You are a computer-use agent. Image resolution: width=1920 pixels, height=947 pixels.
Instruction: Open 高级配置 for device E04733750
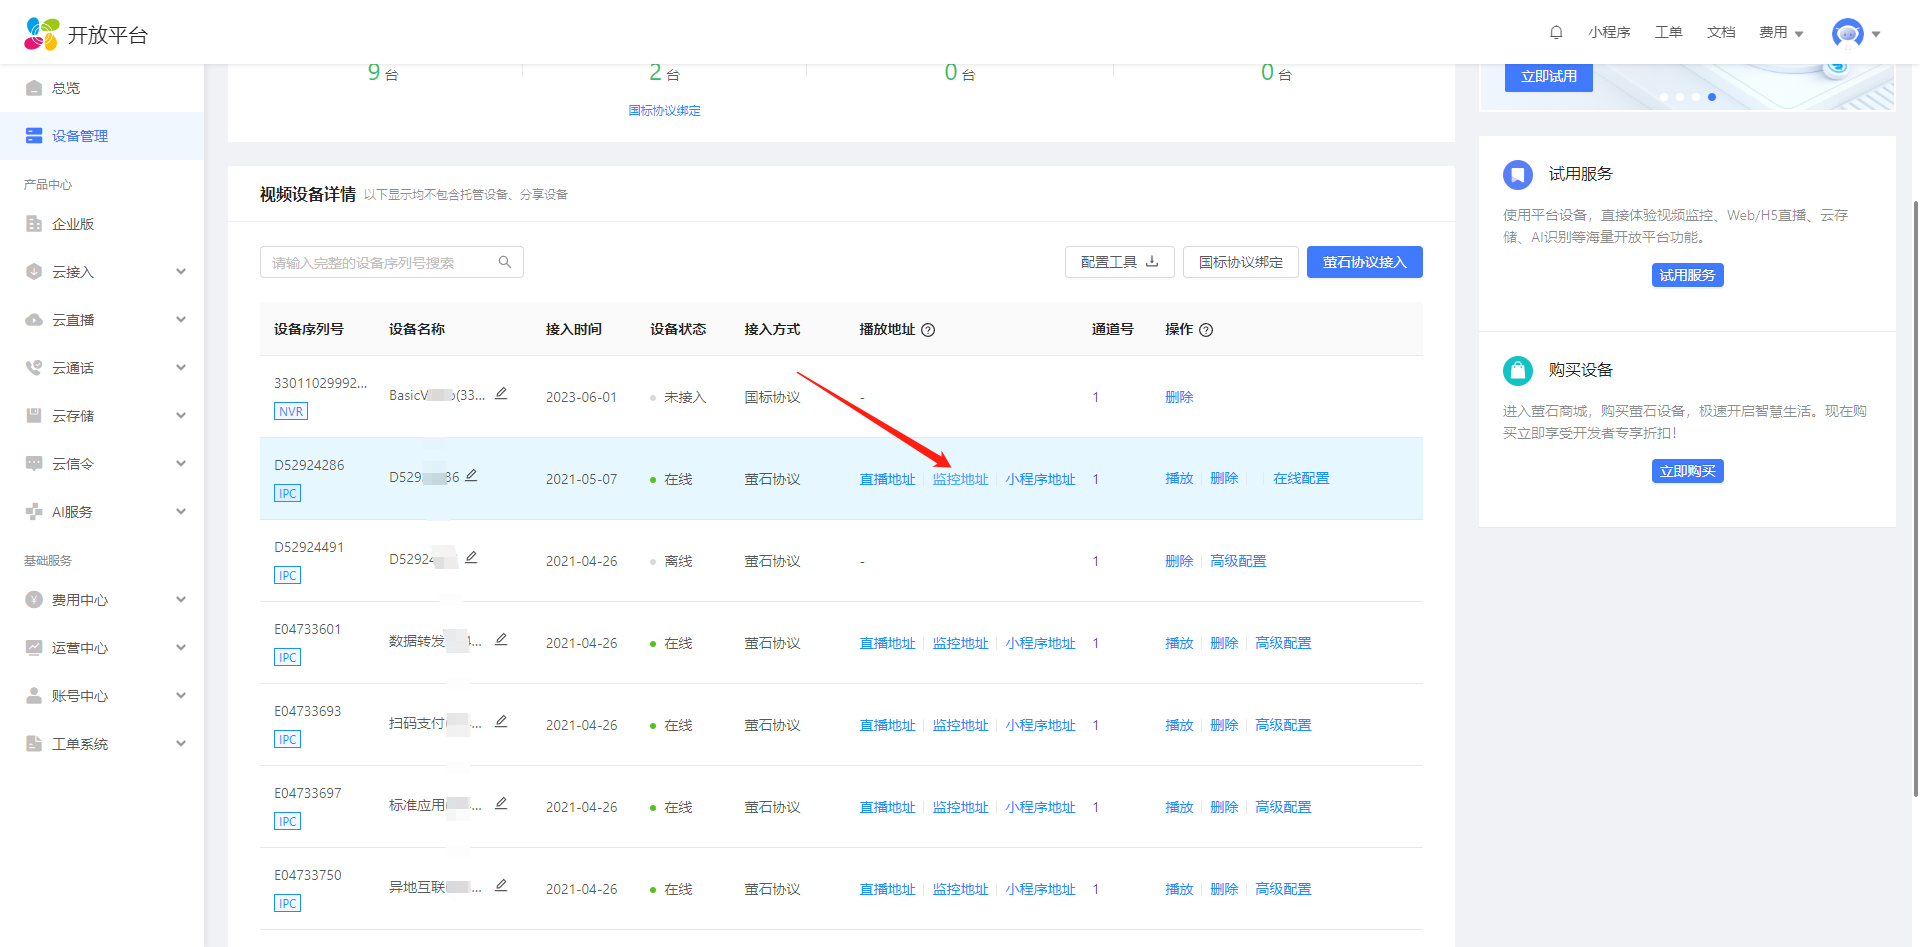[x=1283, y=889]
